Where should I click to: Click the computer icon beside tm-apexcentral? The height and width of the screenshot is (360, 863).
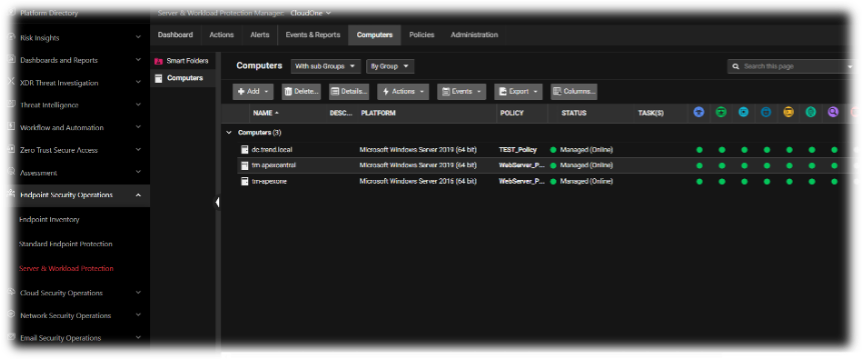point(245,165)
